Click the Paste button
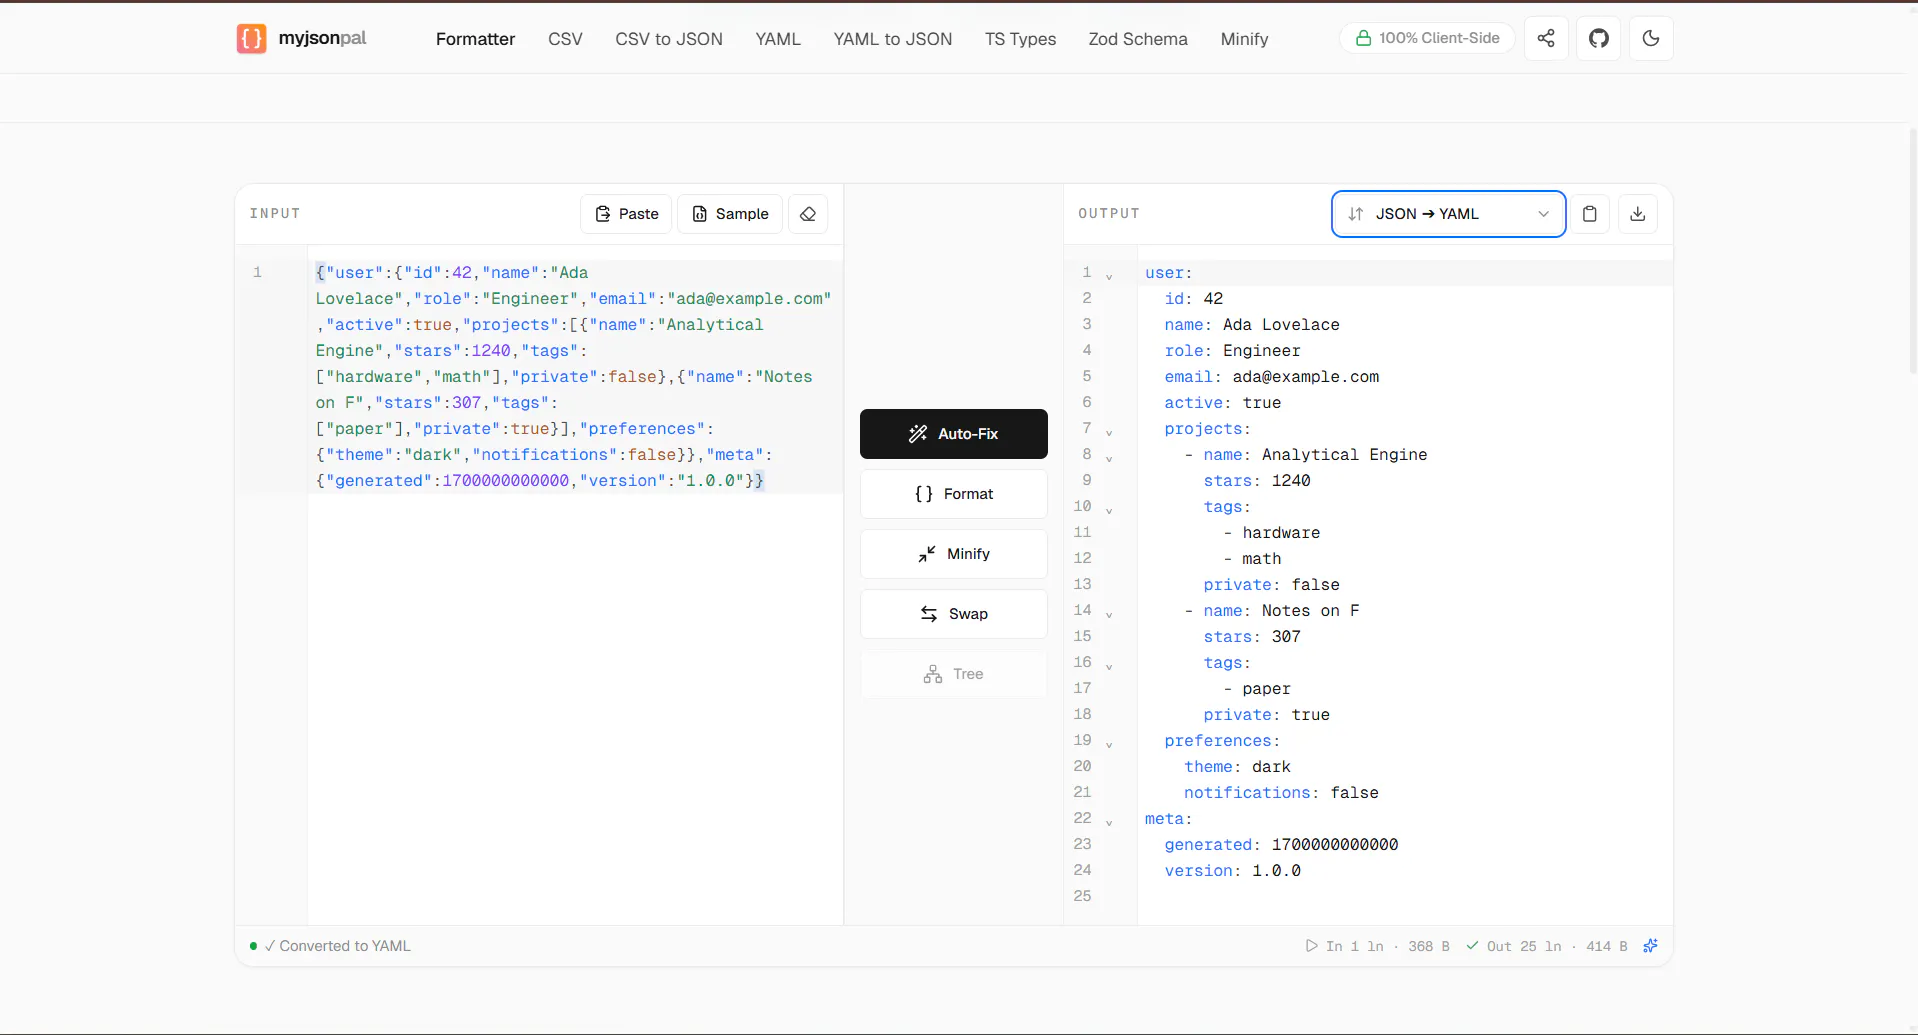1918x1035 pixels. click(x=626, y=214)
